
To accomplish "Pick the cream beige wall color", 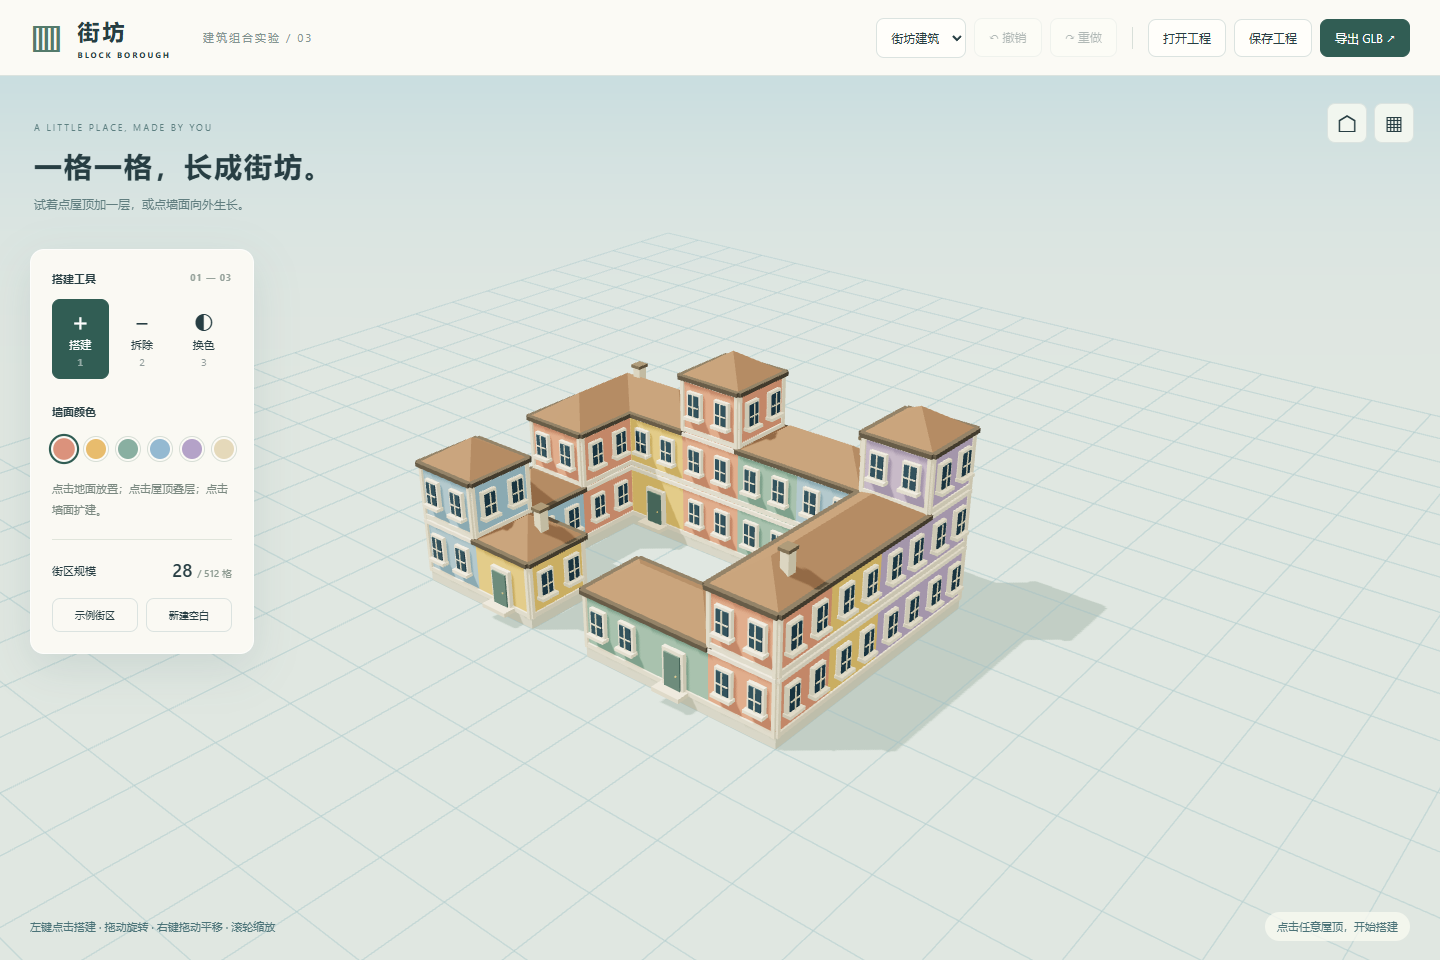I will point(224,449).
